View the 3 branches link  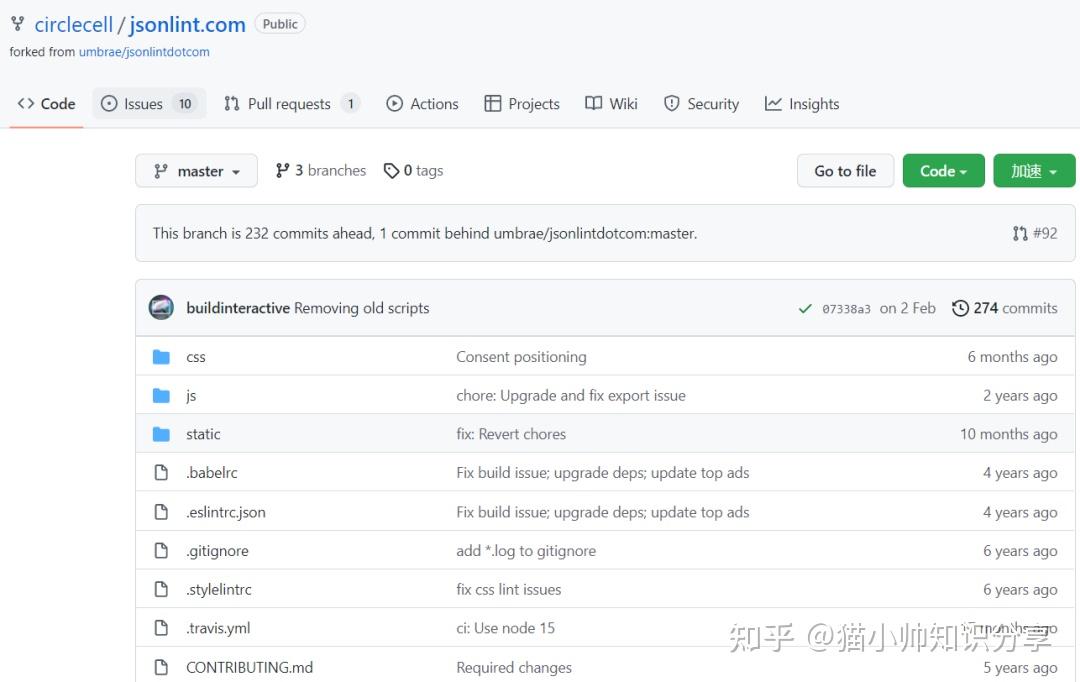(x=320, y=170)
